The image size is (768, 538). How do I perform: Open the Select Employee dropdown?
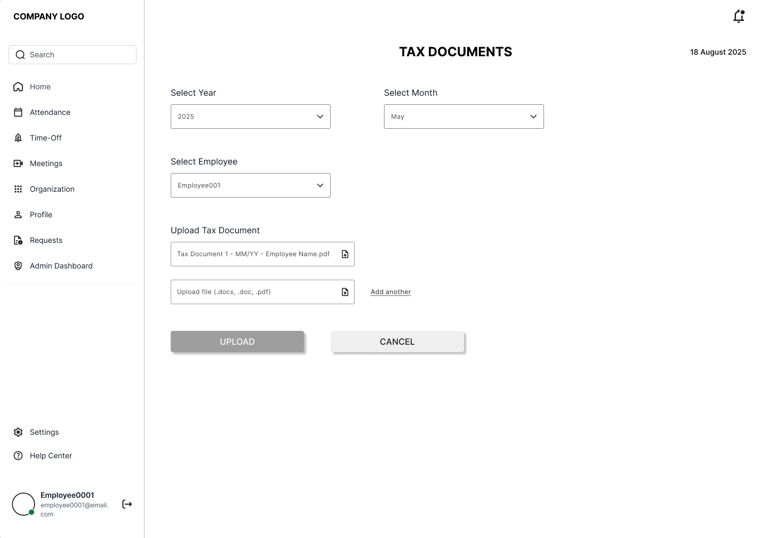pos(250,185)
